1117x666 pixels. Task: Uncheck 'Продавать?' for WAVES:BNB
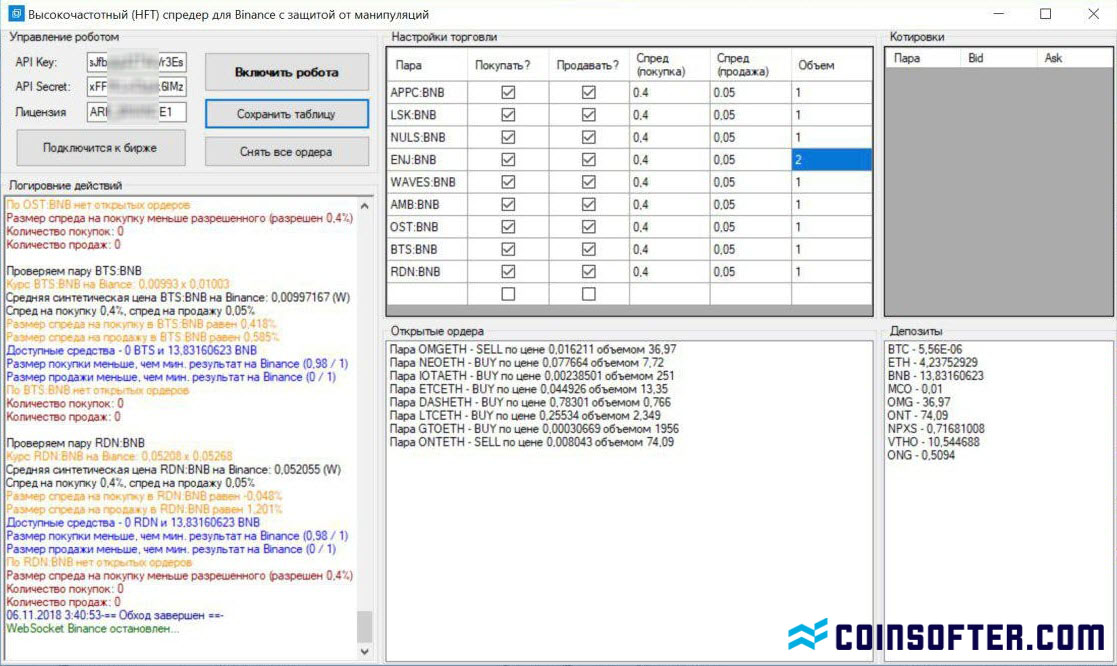tap(588, 182)
